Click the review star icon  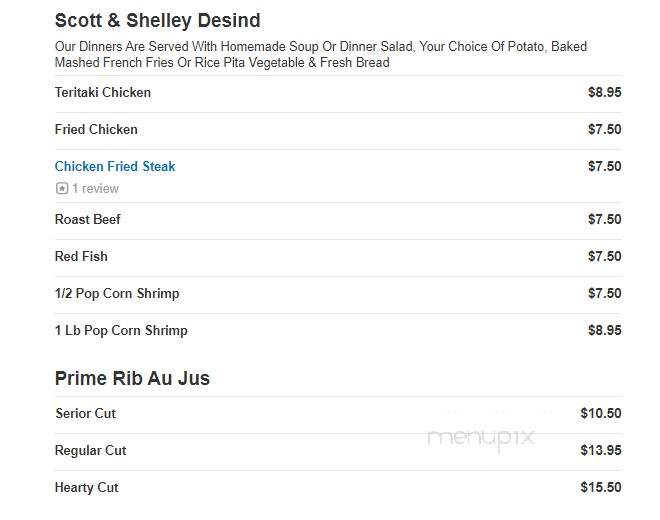pyautogui.click(x=62, y=188)
